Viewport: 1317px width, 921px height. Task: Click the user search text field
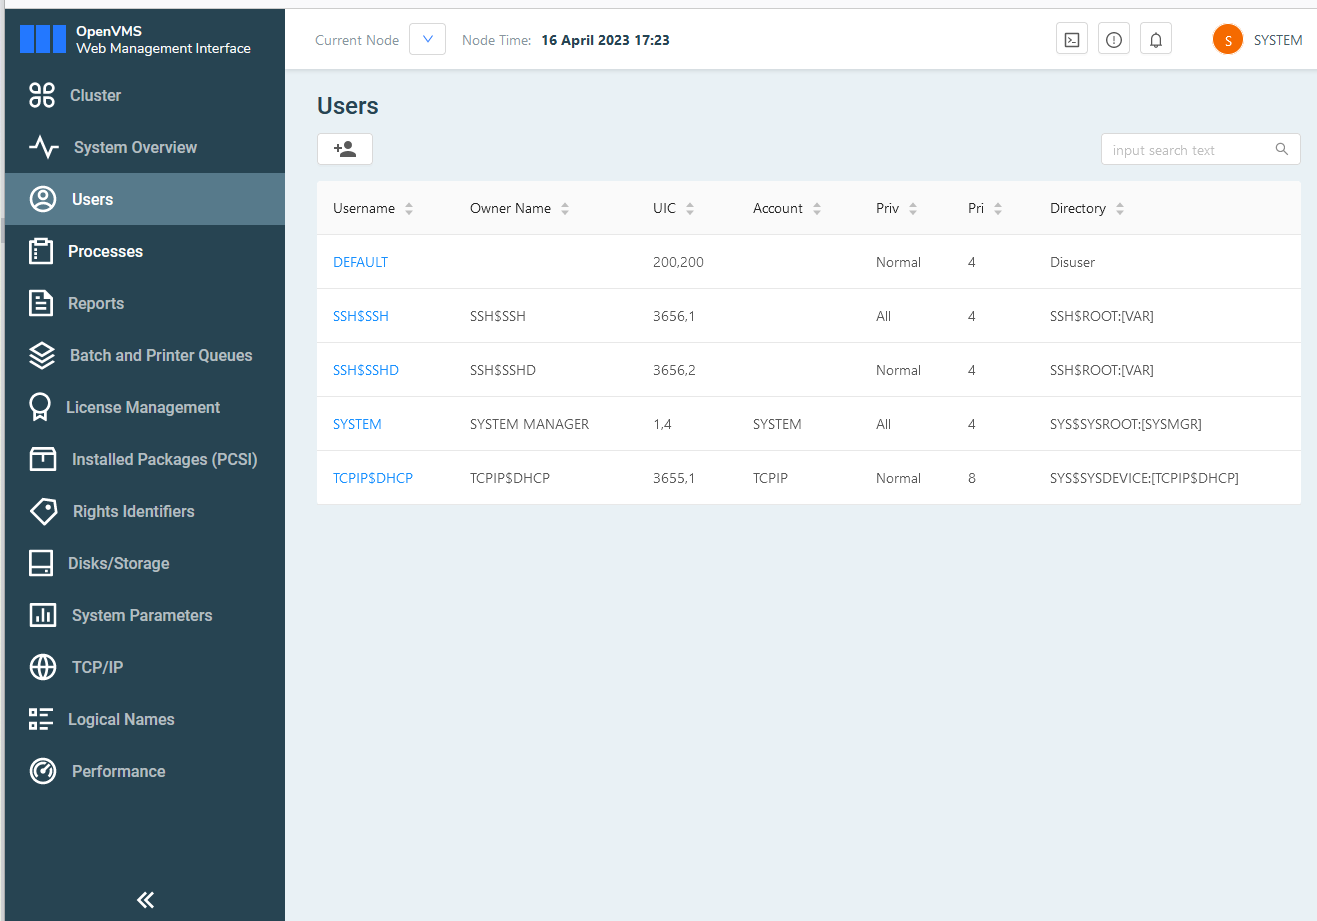[1188, 150]
